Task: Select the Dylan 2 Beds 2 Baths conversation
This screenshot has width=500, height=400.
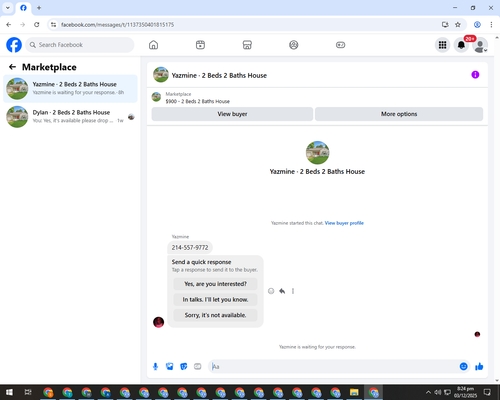Action: [x=70, y=117]
